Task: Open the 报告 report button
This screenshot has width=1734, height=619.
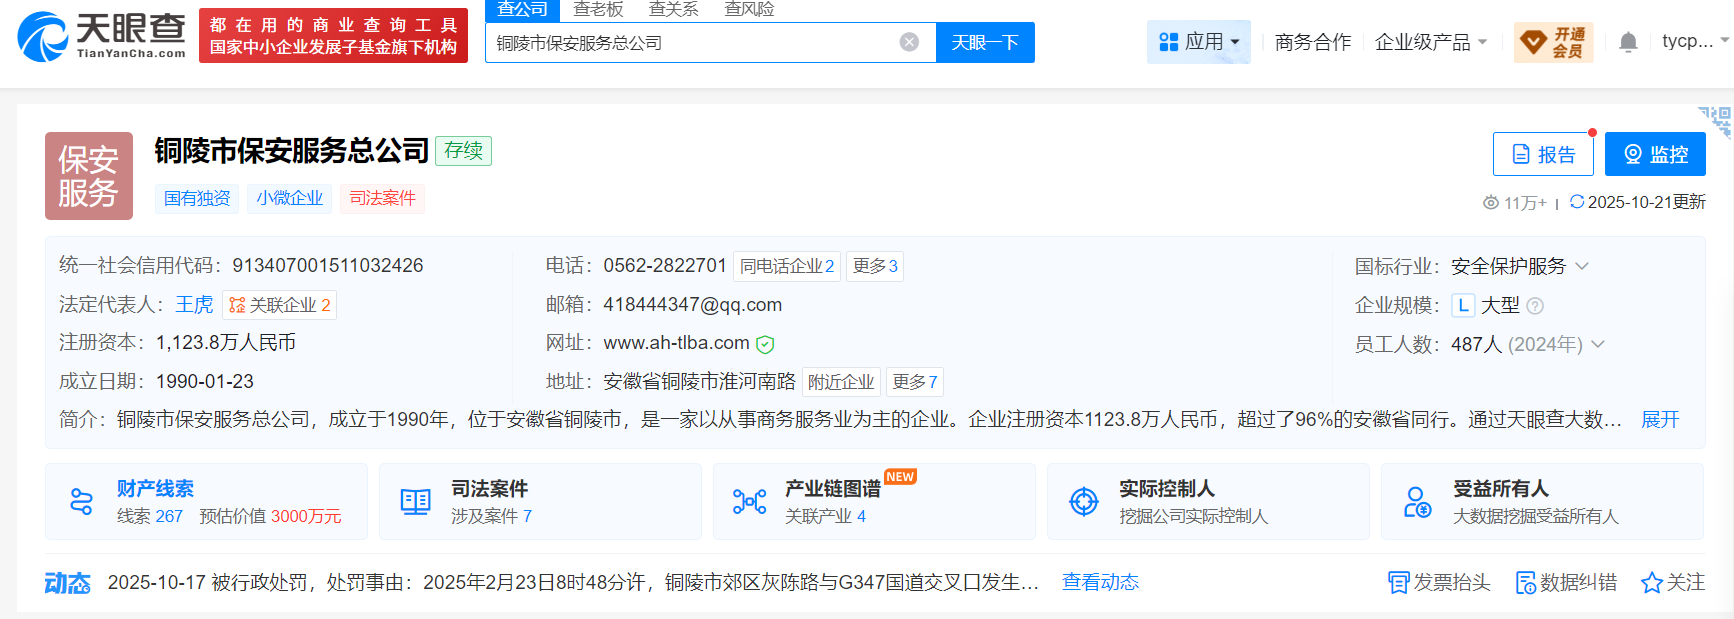Action: pyautogui.click(x=1543, y=154)
